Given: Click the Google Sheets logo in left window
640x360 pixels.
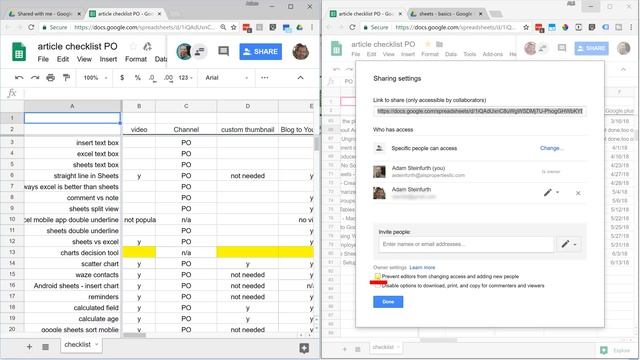Looking at the screenshot, I should tap(19, 52).
